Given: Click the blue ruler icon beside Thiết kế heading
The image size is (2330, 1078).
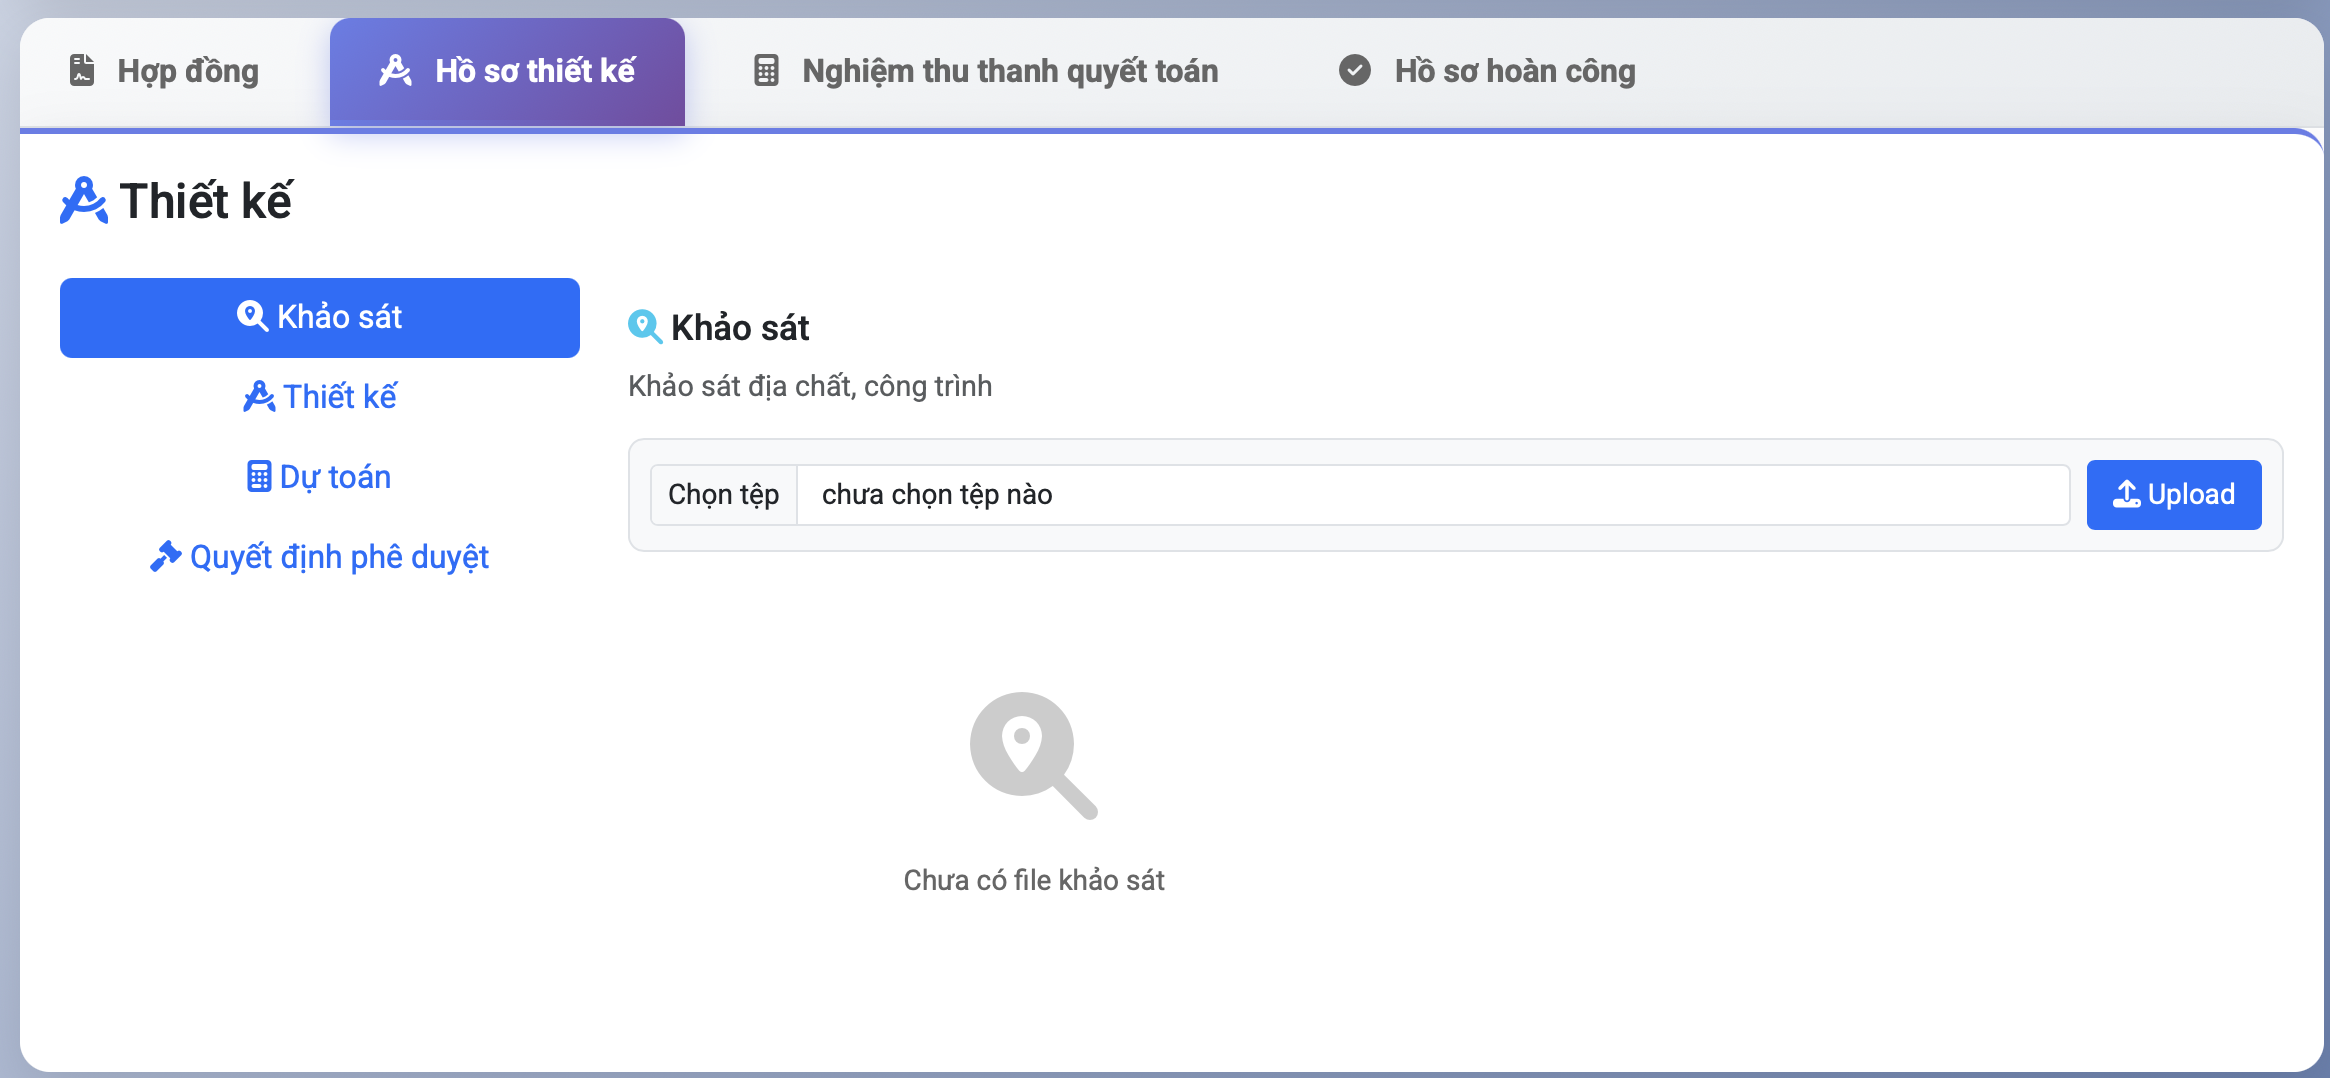Looking at the screenshot, I should pos(83,200).
